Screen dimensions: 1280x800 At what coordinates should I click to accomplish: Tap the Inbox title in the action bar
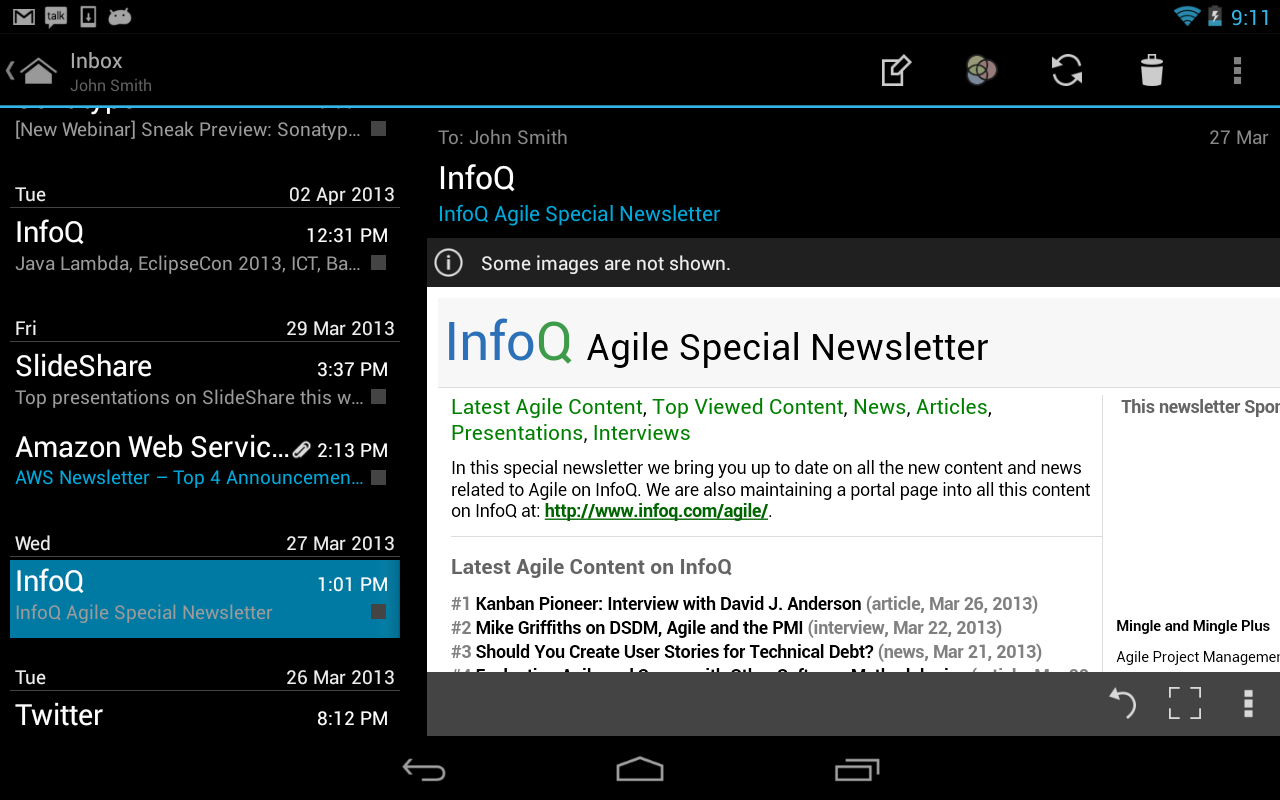click(x=96, y=60)
